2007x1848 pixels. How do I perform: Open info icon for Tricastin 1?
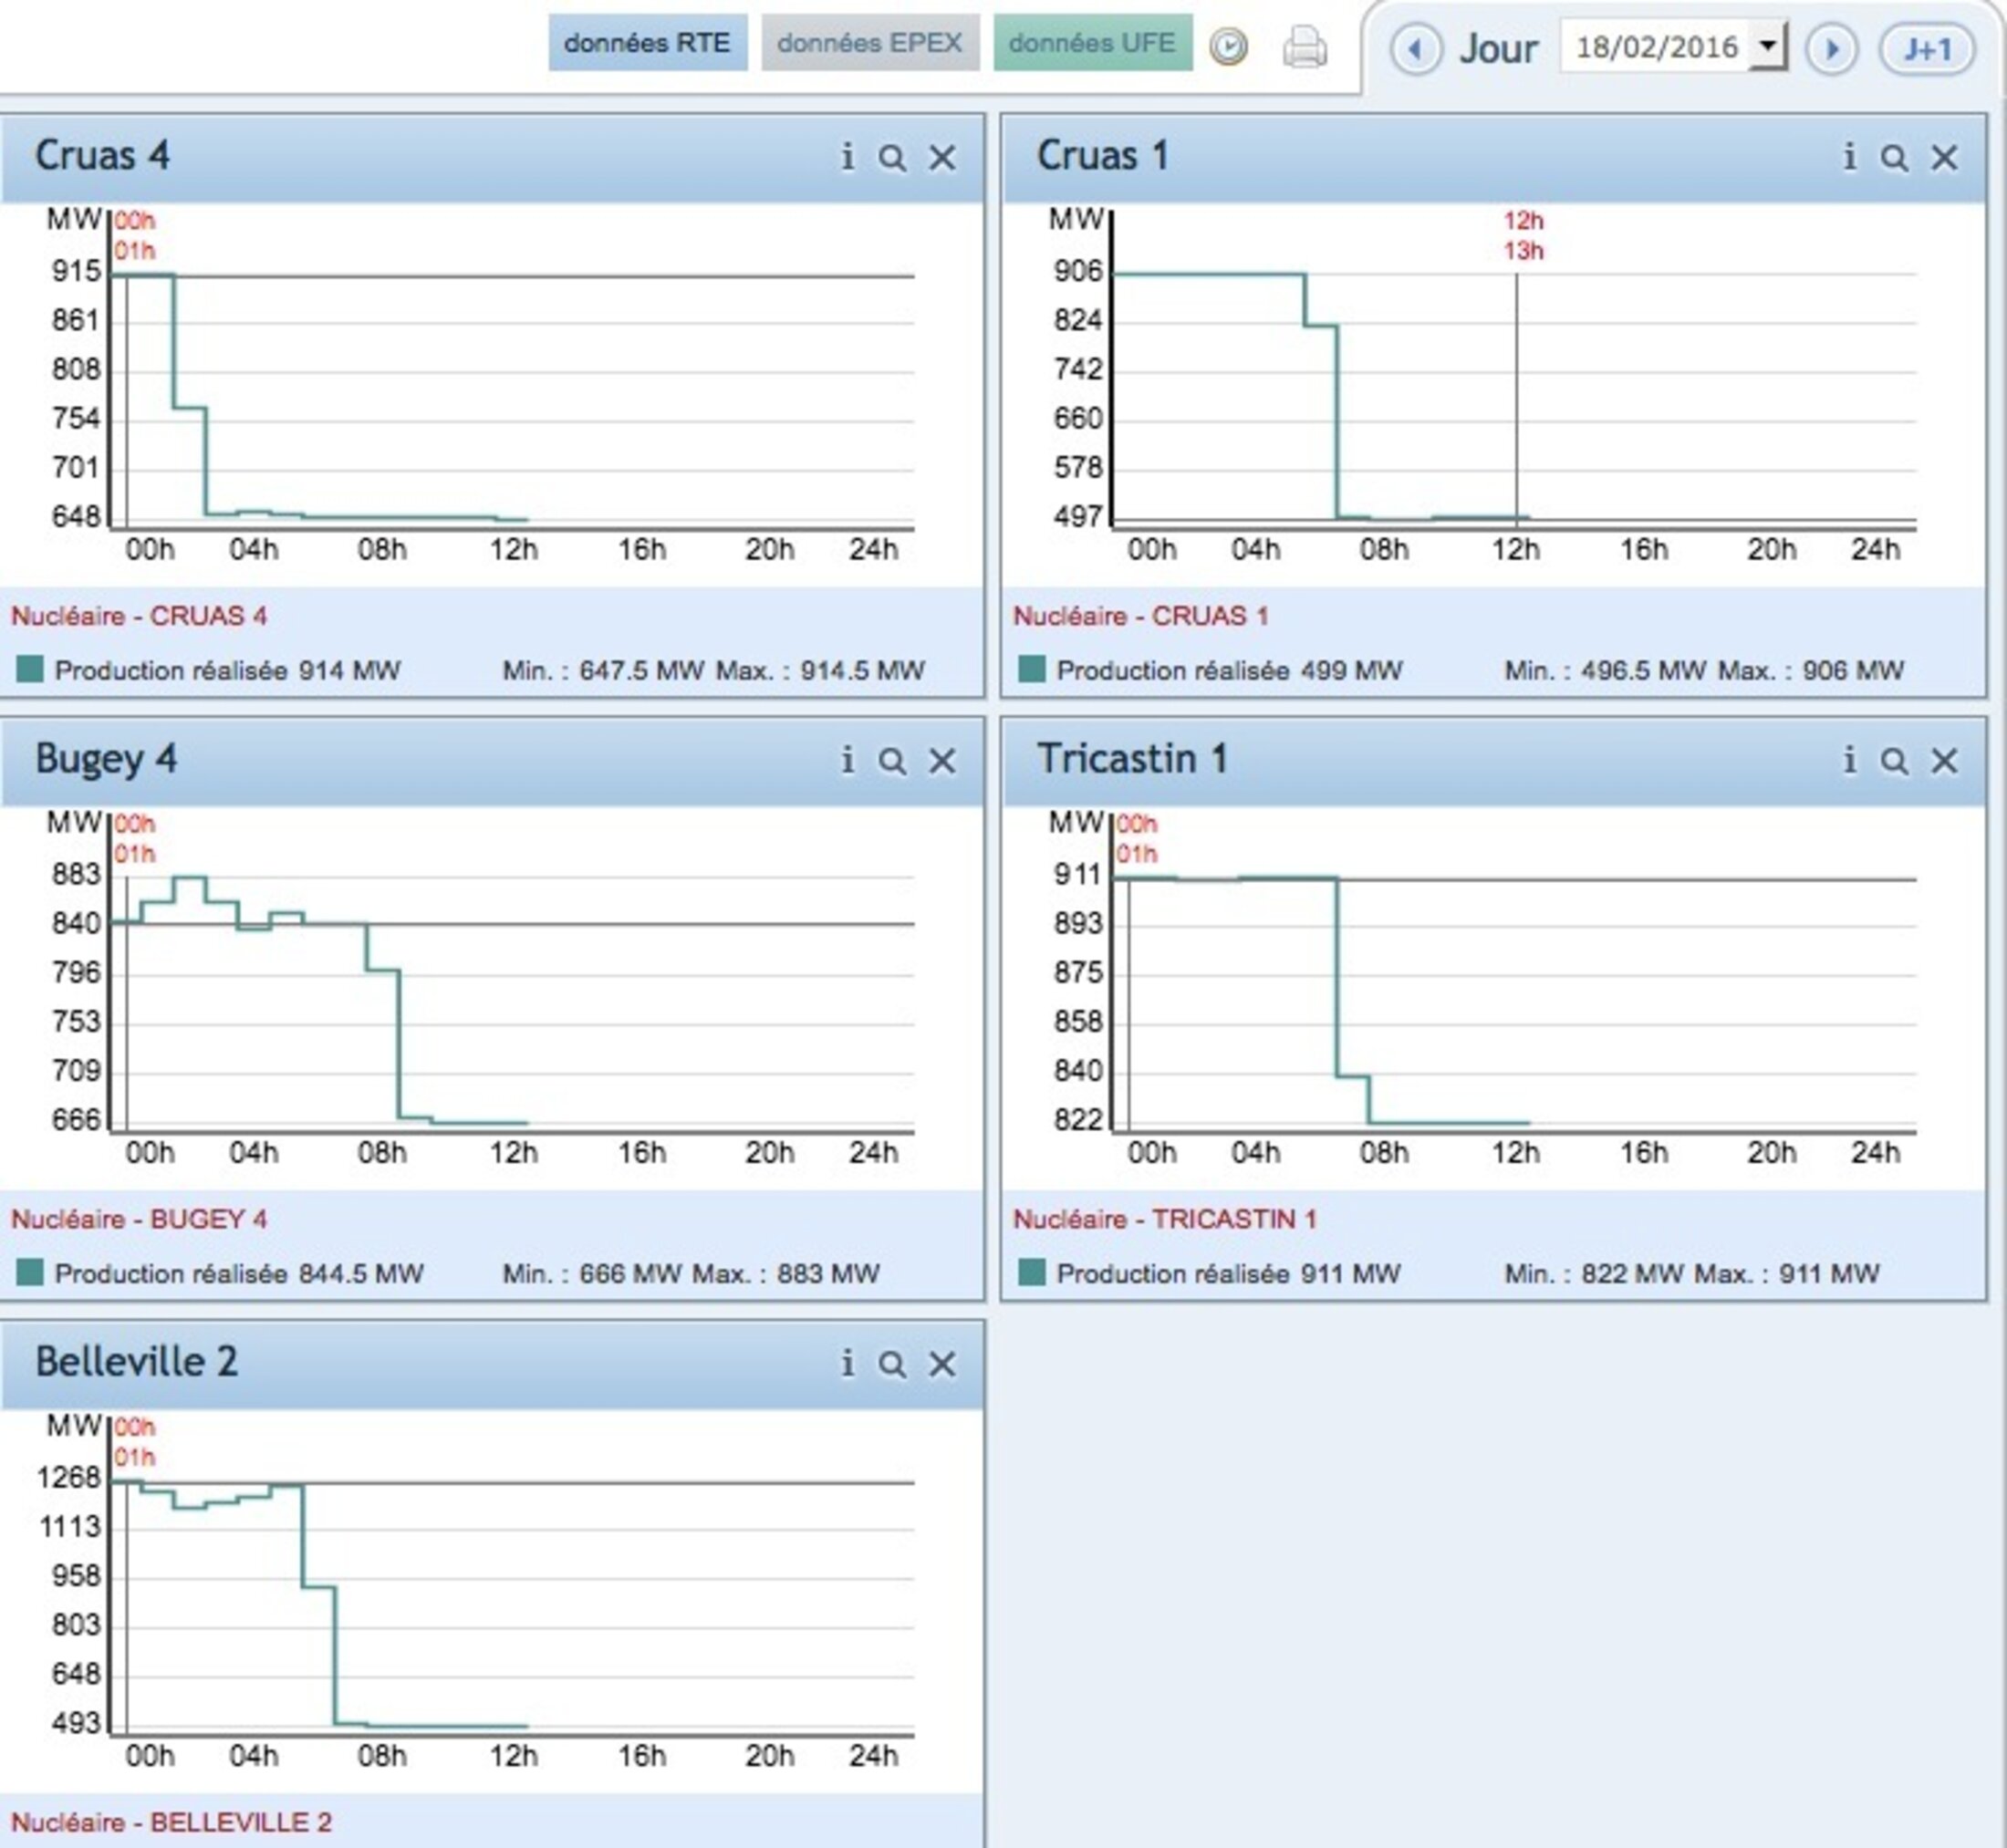point(1849,760)
